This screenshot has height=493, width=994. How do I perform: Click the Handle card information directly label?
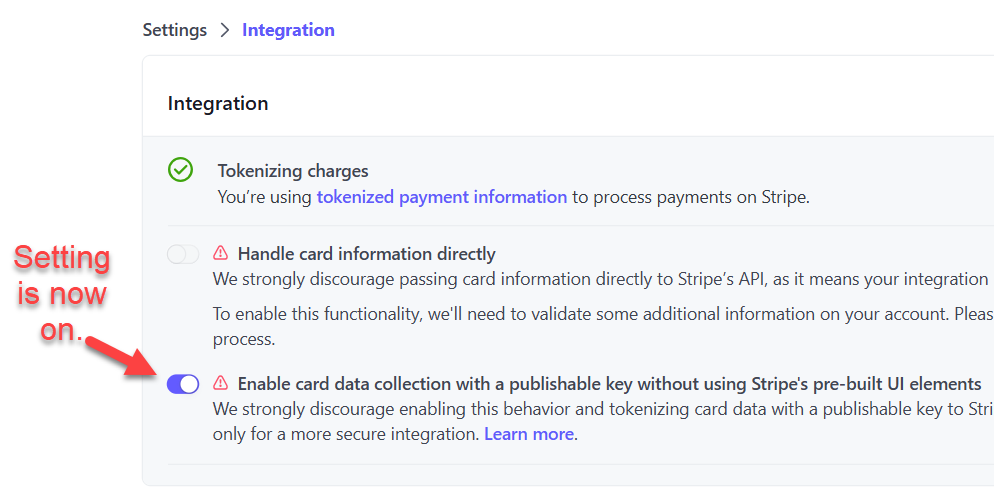click(366, 254)
